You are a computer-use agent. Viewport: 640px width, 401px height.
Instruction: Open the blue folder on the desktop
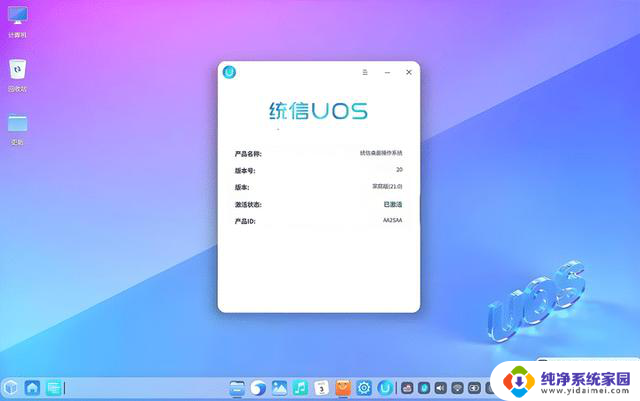coord(18,123)
